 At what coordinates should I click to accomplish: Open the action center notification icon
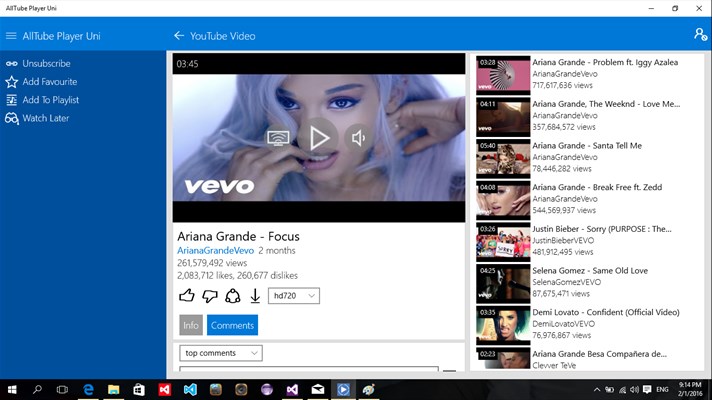(647, 390)
